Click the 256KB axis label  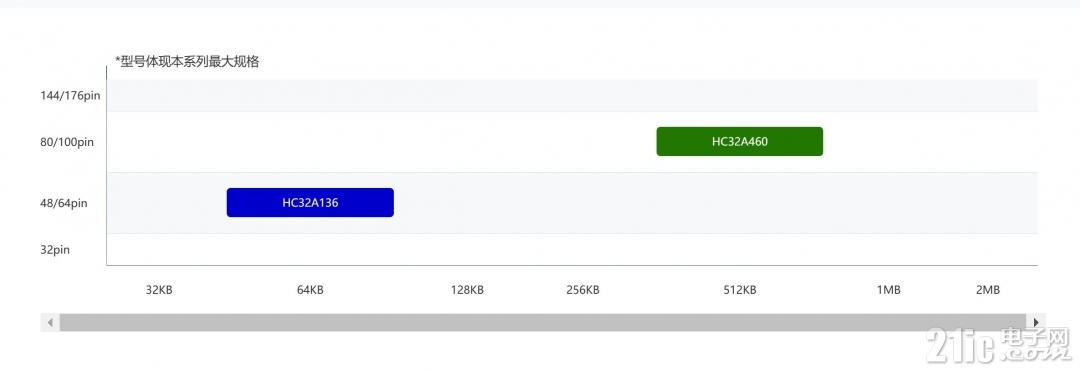583,290
